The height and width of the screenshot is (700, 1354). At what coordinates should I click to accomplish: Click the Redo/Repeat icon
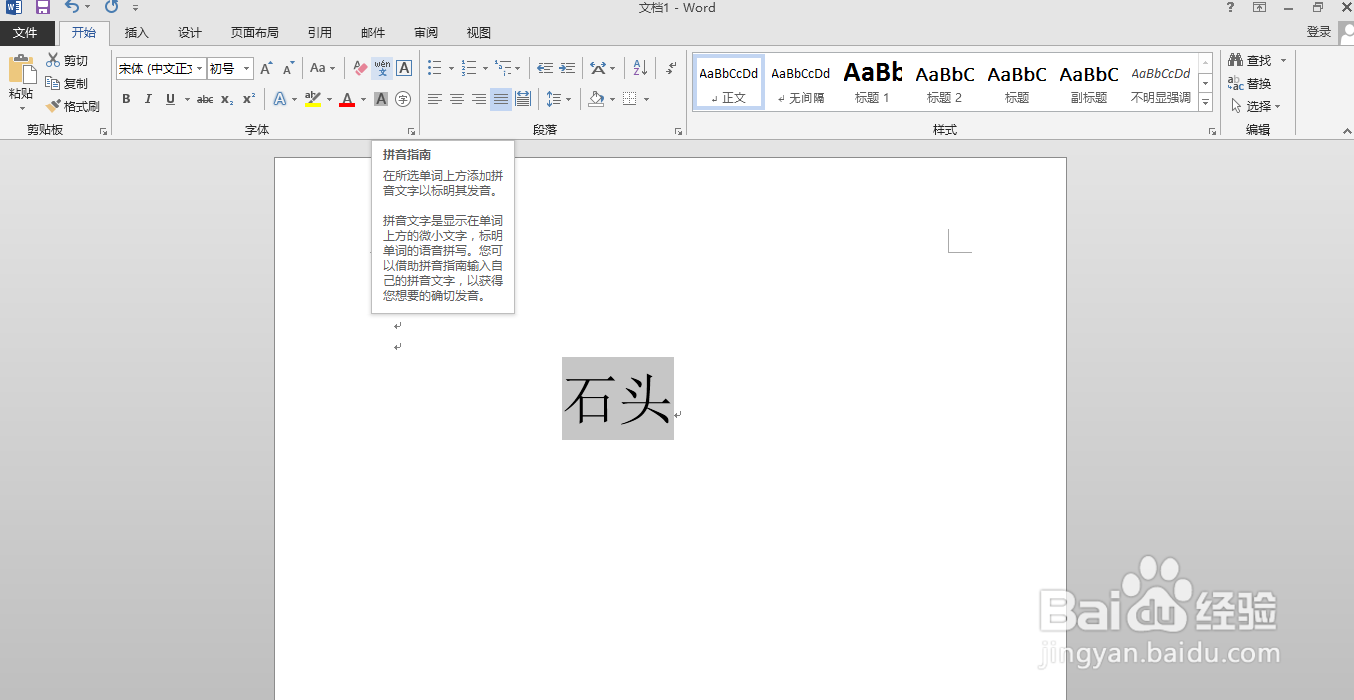pyautogui.click(x=111, y=7)
